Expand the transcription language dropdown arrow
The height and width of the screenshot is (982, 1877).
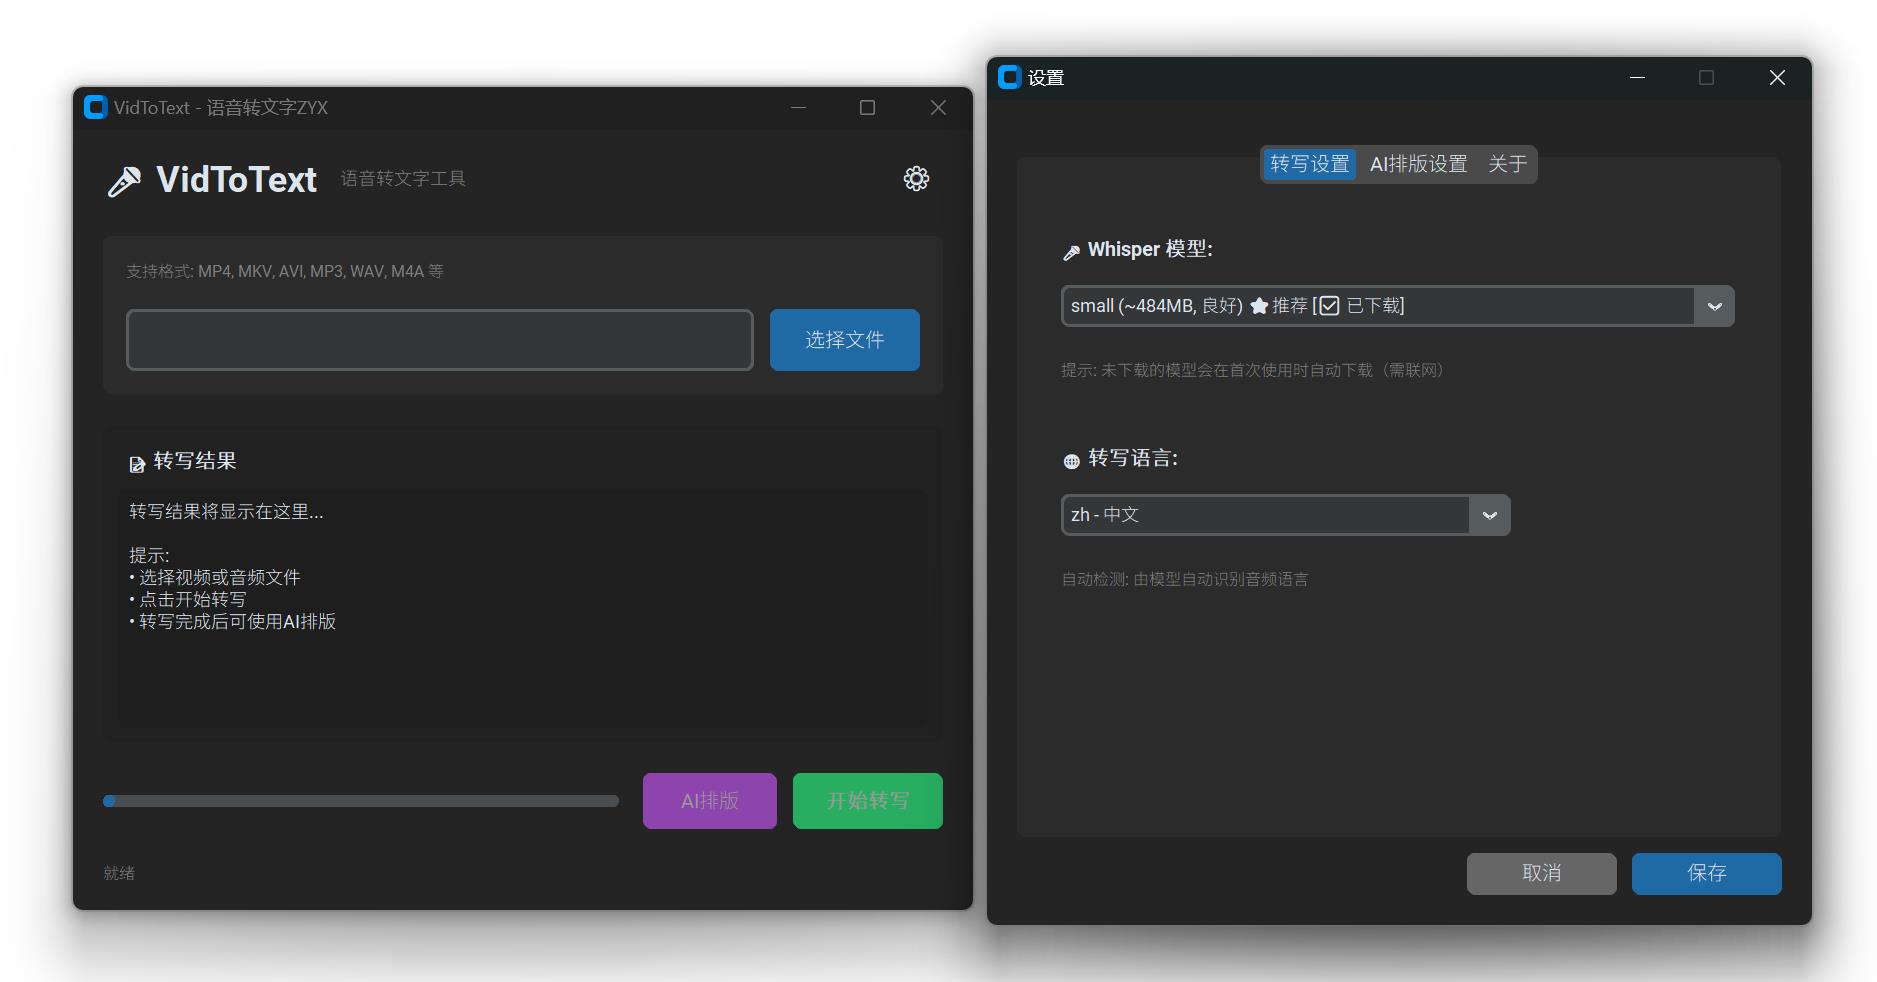pyautogui.click(x=1489, y=515)
